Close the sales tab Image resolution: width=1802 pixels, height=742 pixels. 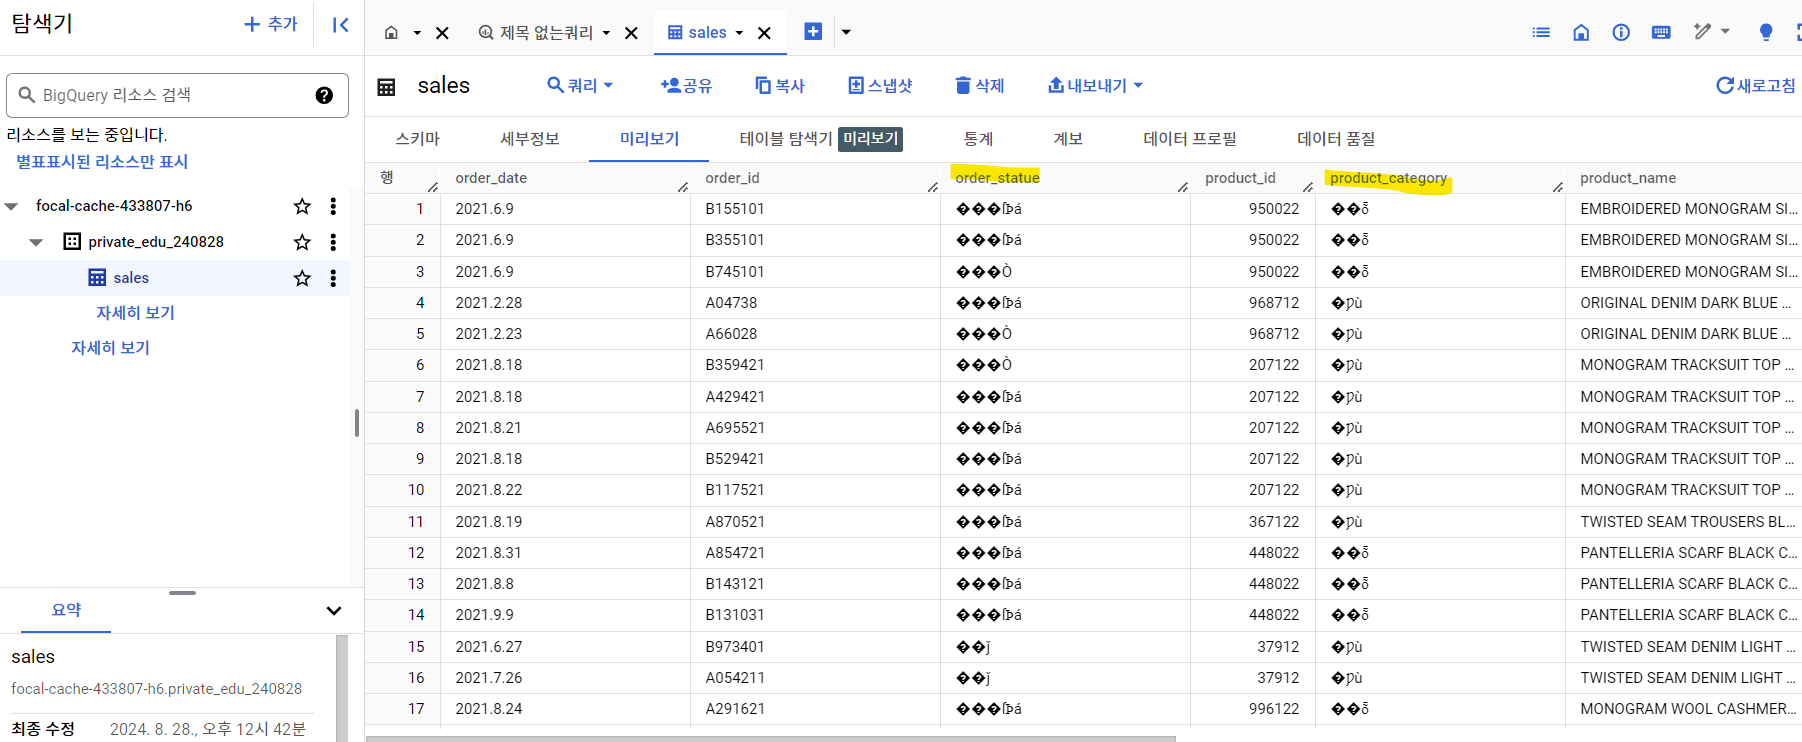coord(764,33)
